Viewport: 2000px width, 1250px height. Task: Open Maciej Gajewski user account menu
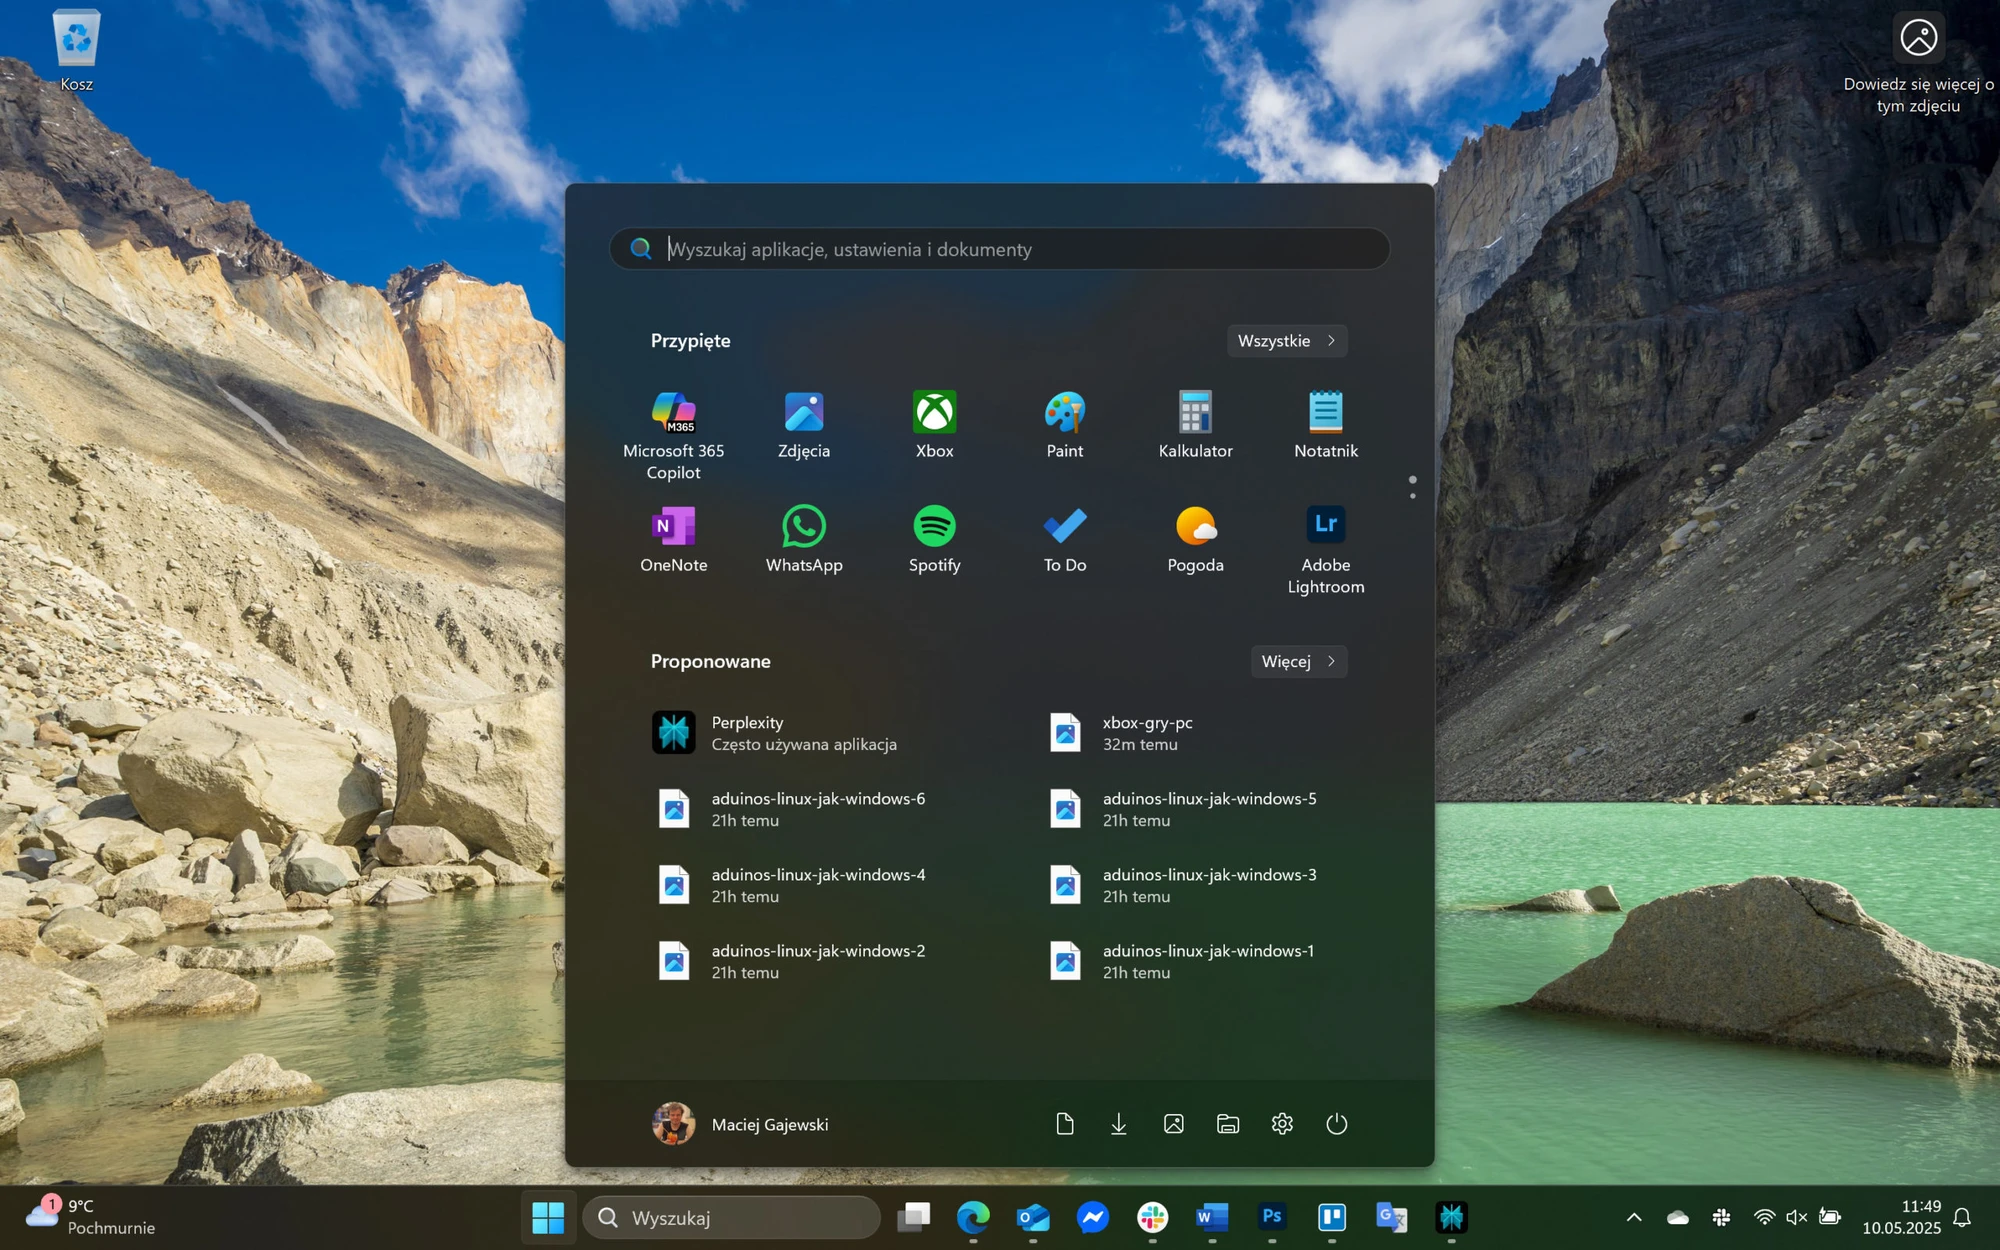pyautogui.click(x=741, y=1124)
